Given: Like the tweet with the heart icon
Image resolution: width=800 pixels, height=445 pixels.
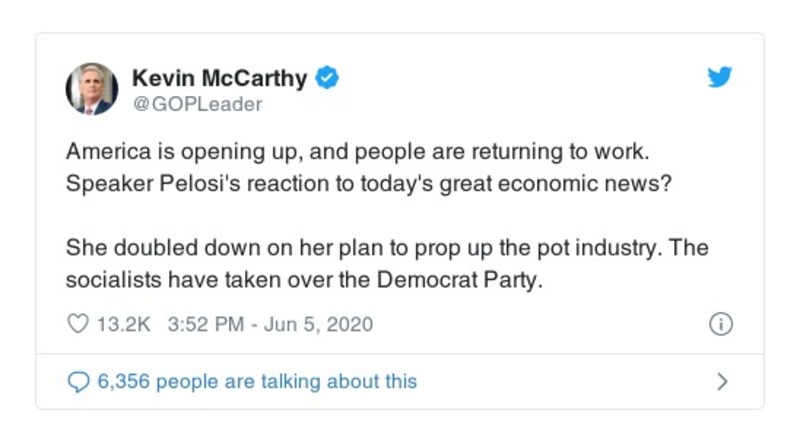Looking at the screenshot, I should click(x=77, y=324).
